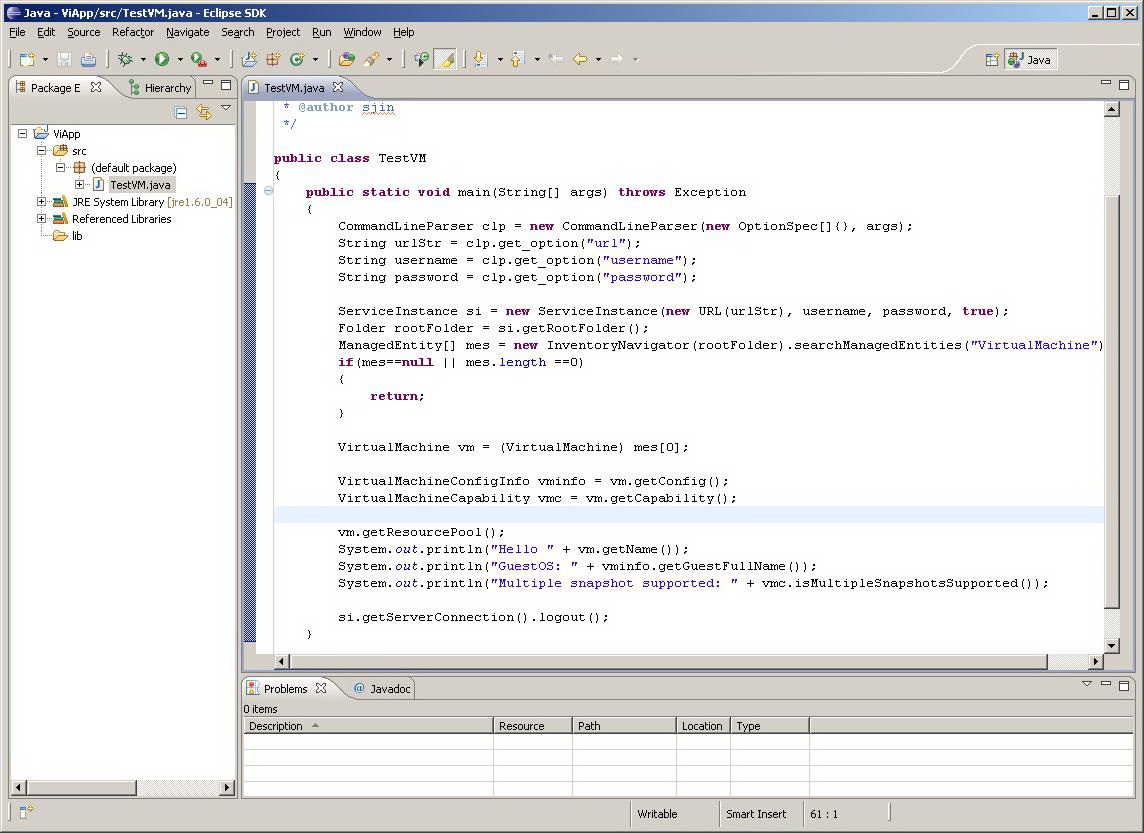
Task: Maximize the Problems panel
Action: [x=1124, y=686]
